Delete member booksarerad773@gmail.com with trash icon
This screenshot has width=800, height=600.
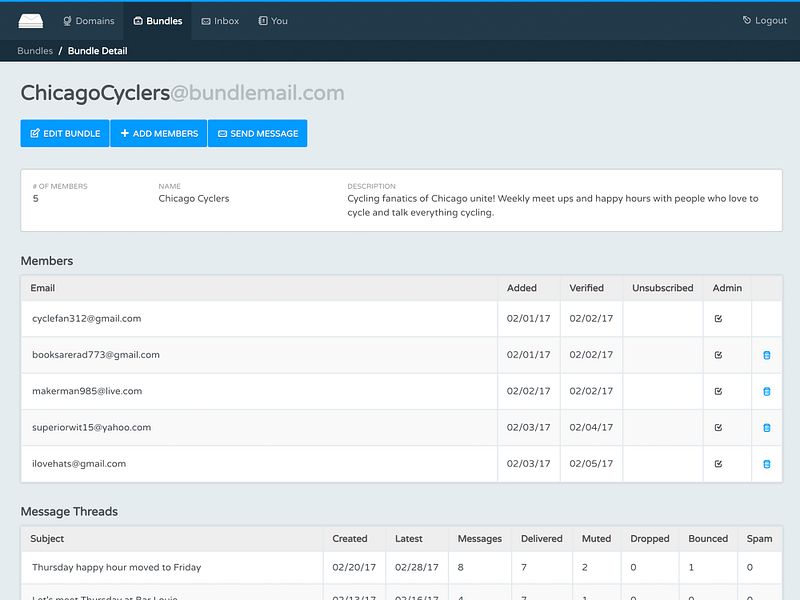point(767,355)
